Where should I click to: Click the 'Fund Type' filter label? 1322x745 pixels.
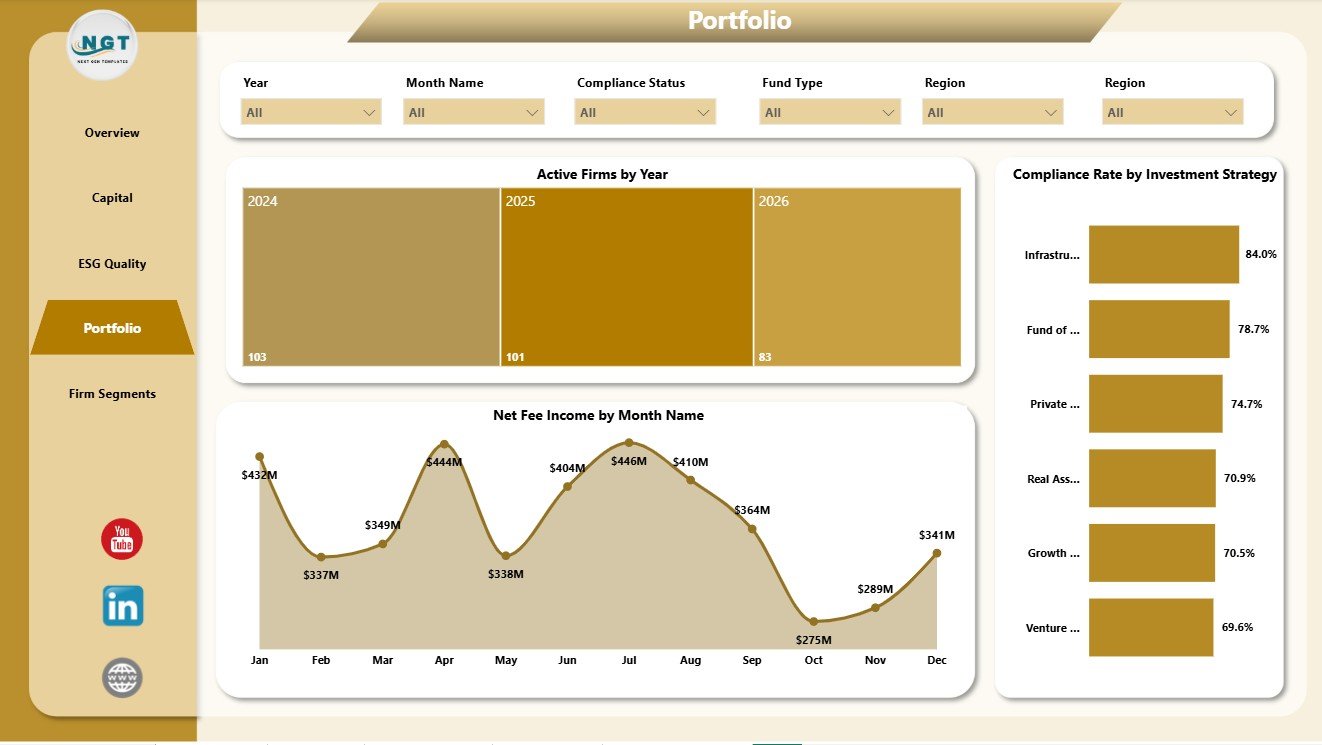tap(792, 83)
